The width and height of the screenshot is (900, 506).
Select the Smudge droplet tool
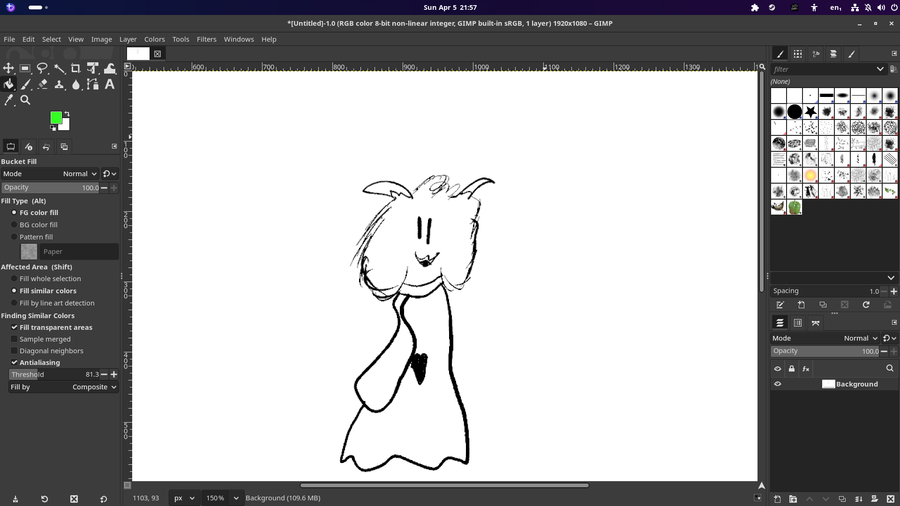76,84
